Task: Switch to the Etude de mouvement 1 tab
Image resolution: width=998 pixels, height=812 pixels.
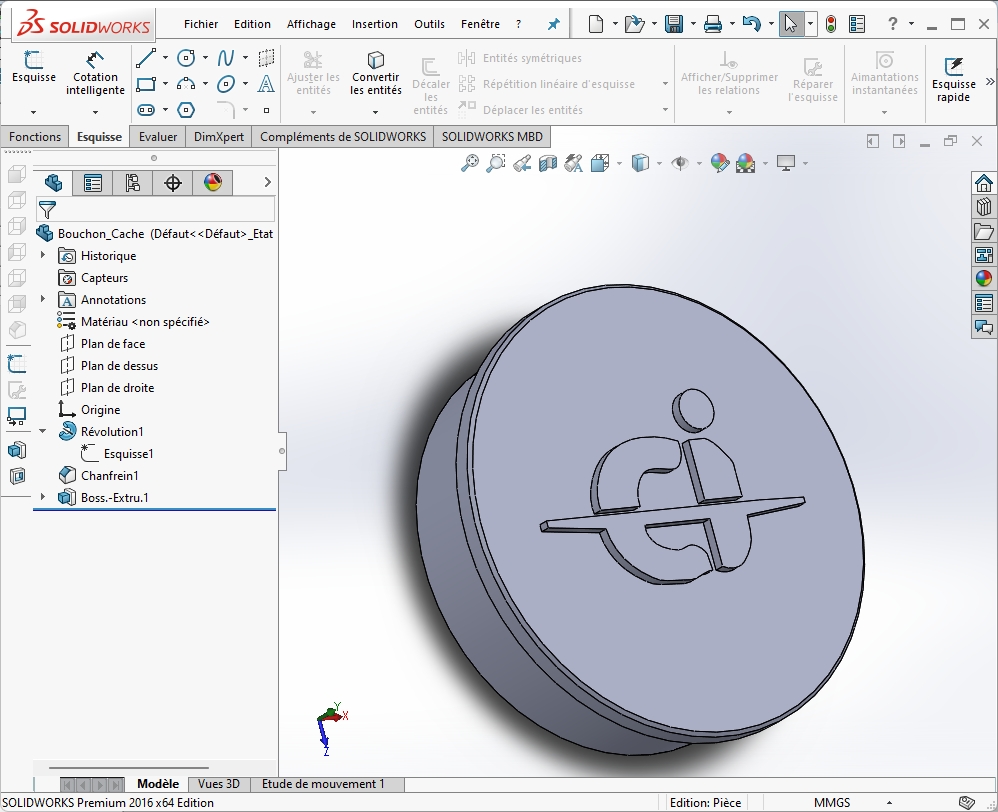Action: click(x=322, y=784)
